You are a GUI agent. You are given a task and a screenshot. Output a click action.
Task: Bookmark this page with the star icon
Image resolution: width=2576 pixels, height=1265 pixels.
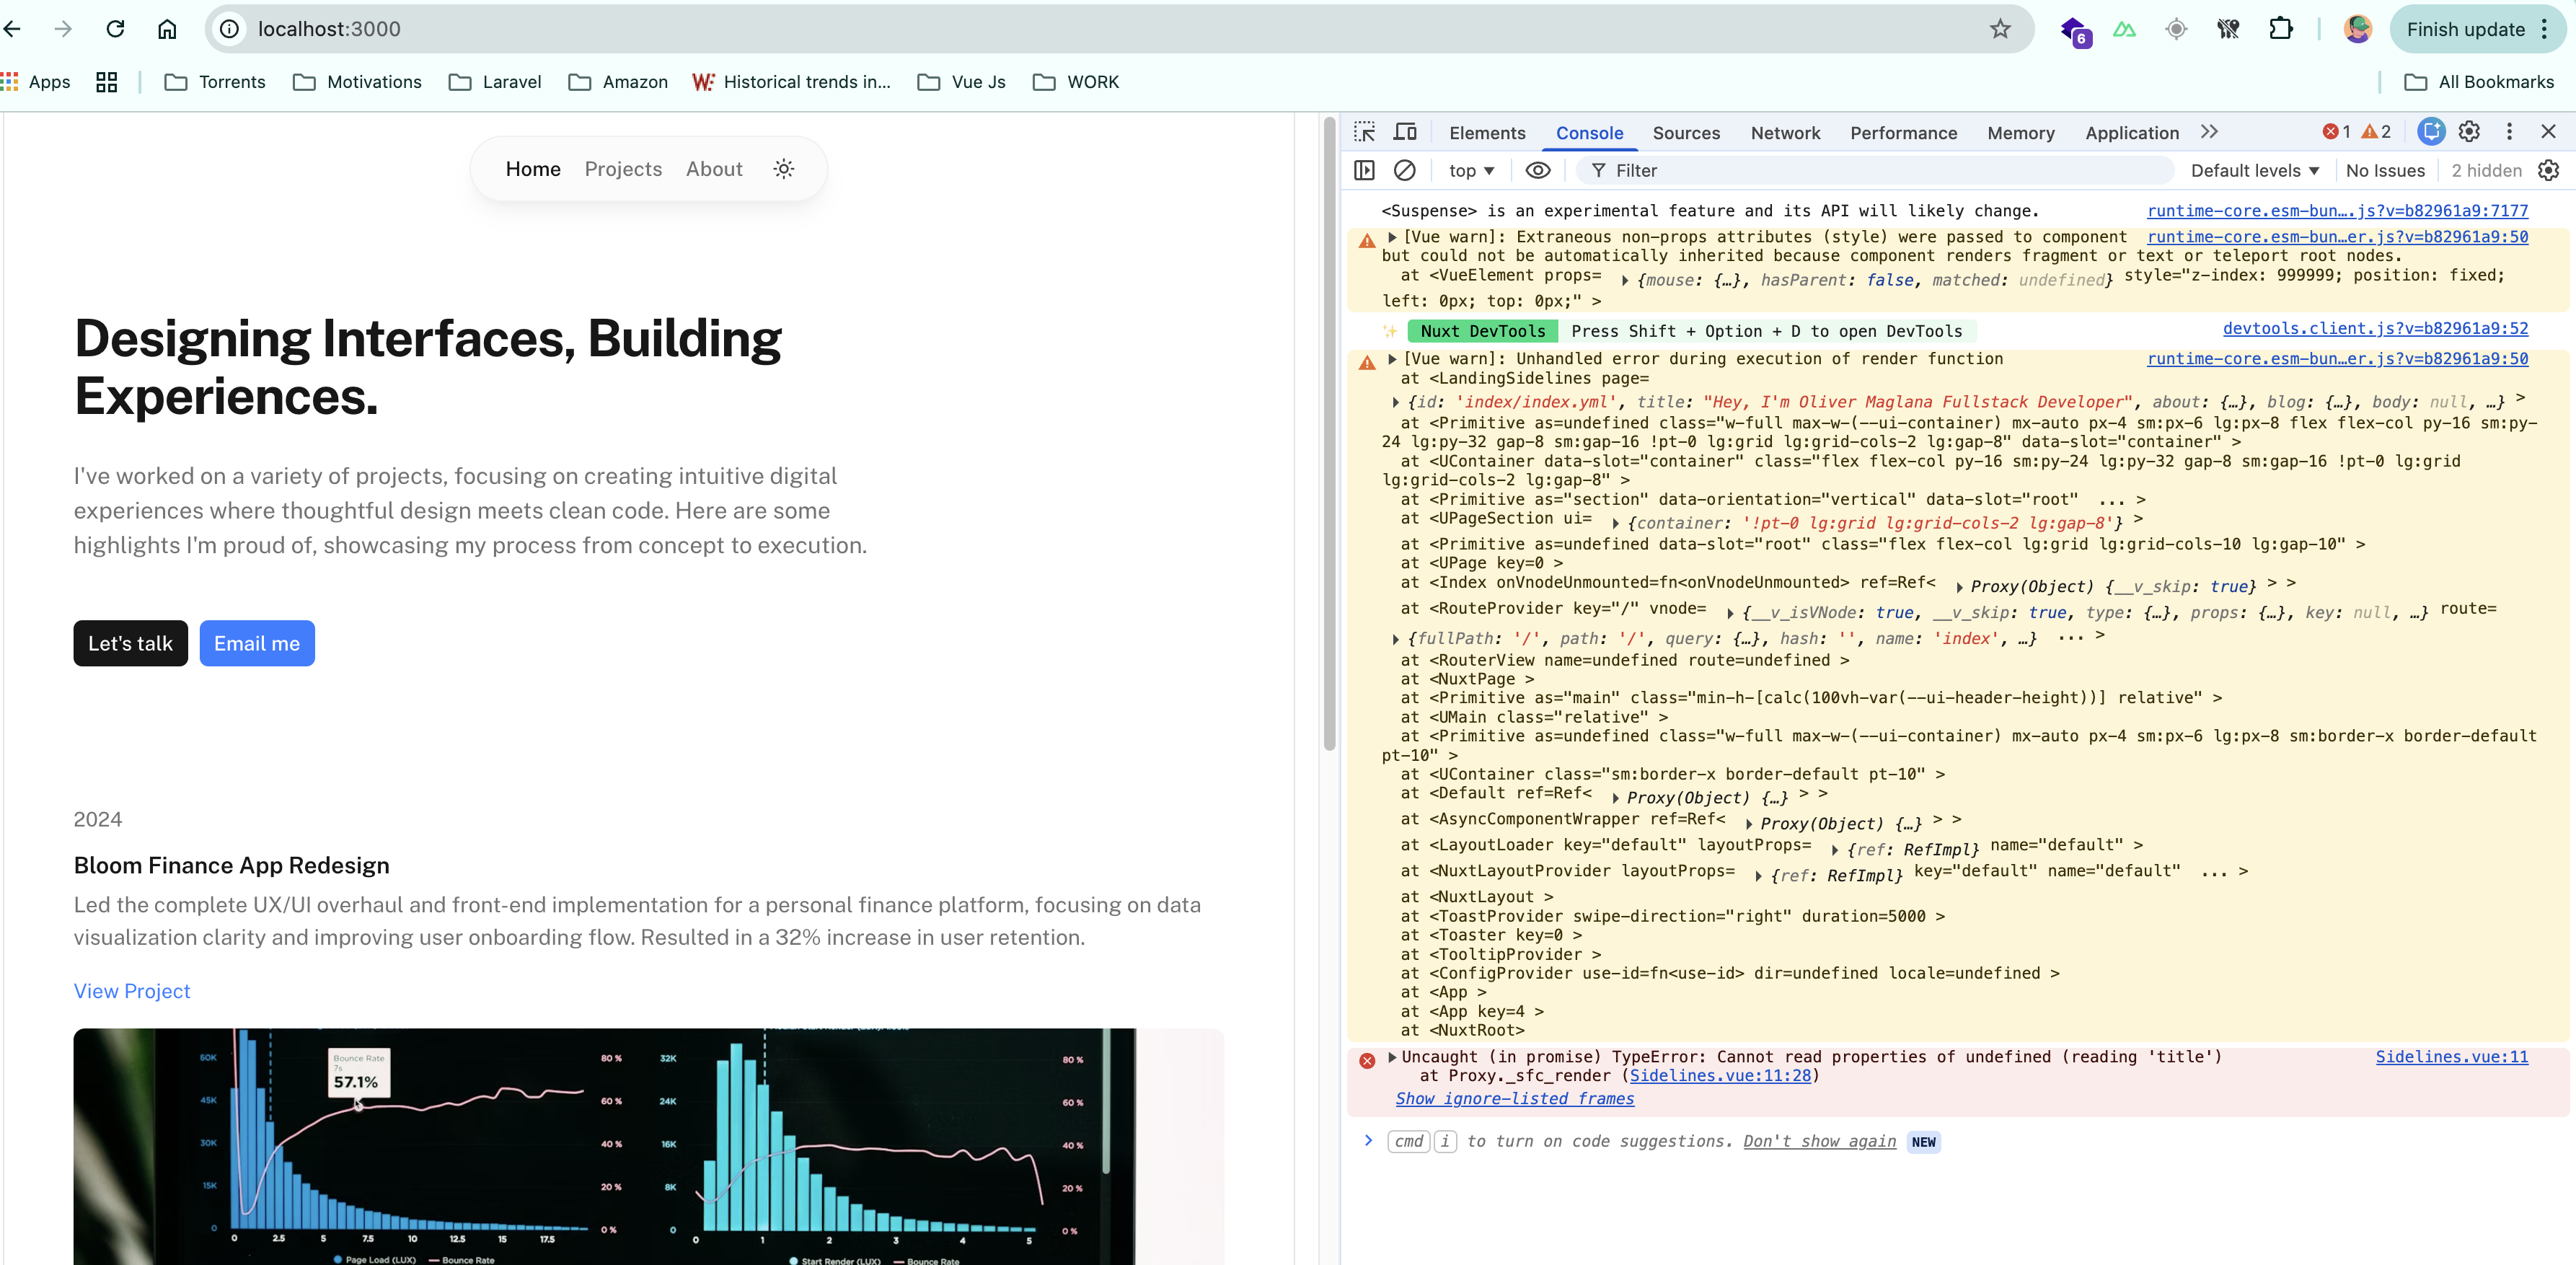tap(1999, 29)
